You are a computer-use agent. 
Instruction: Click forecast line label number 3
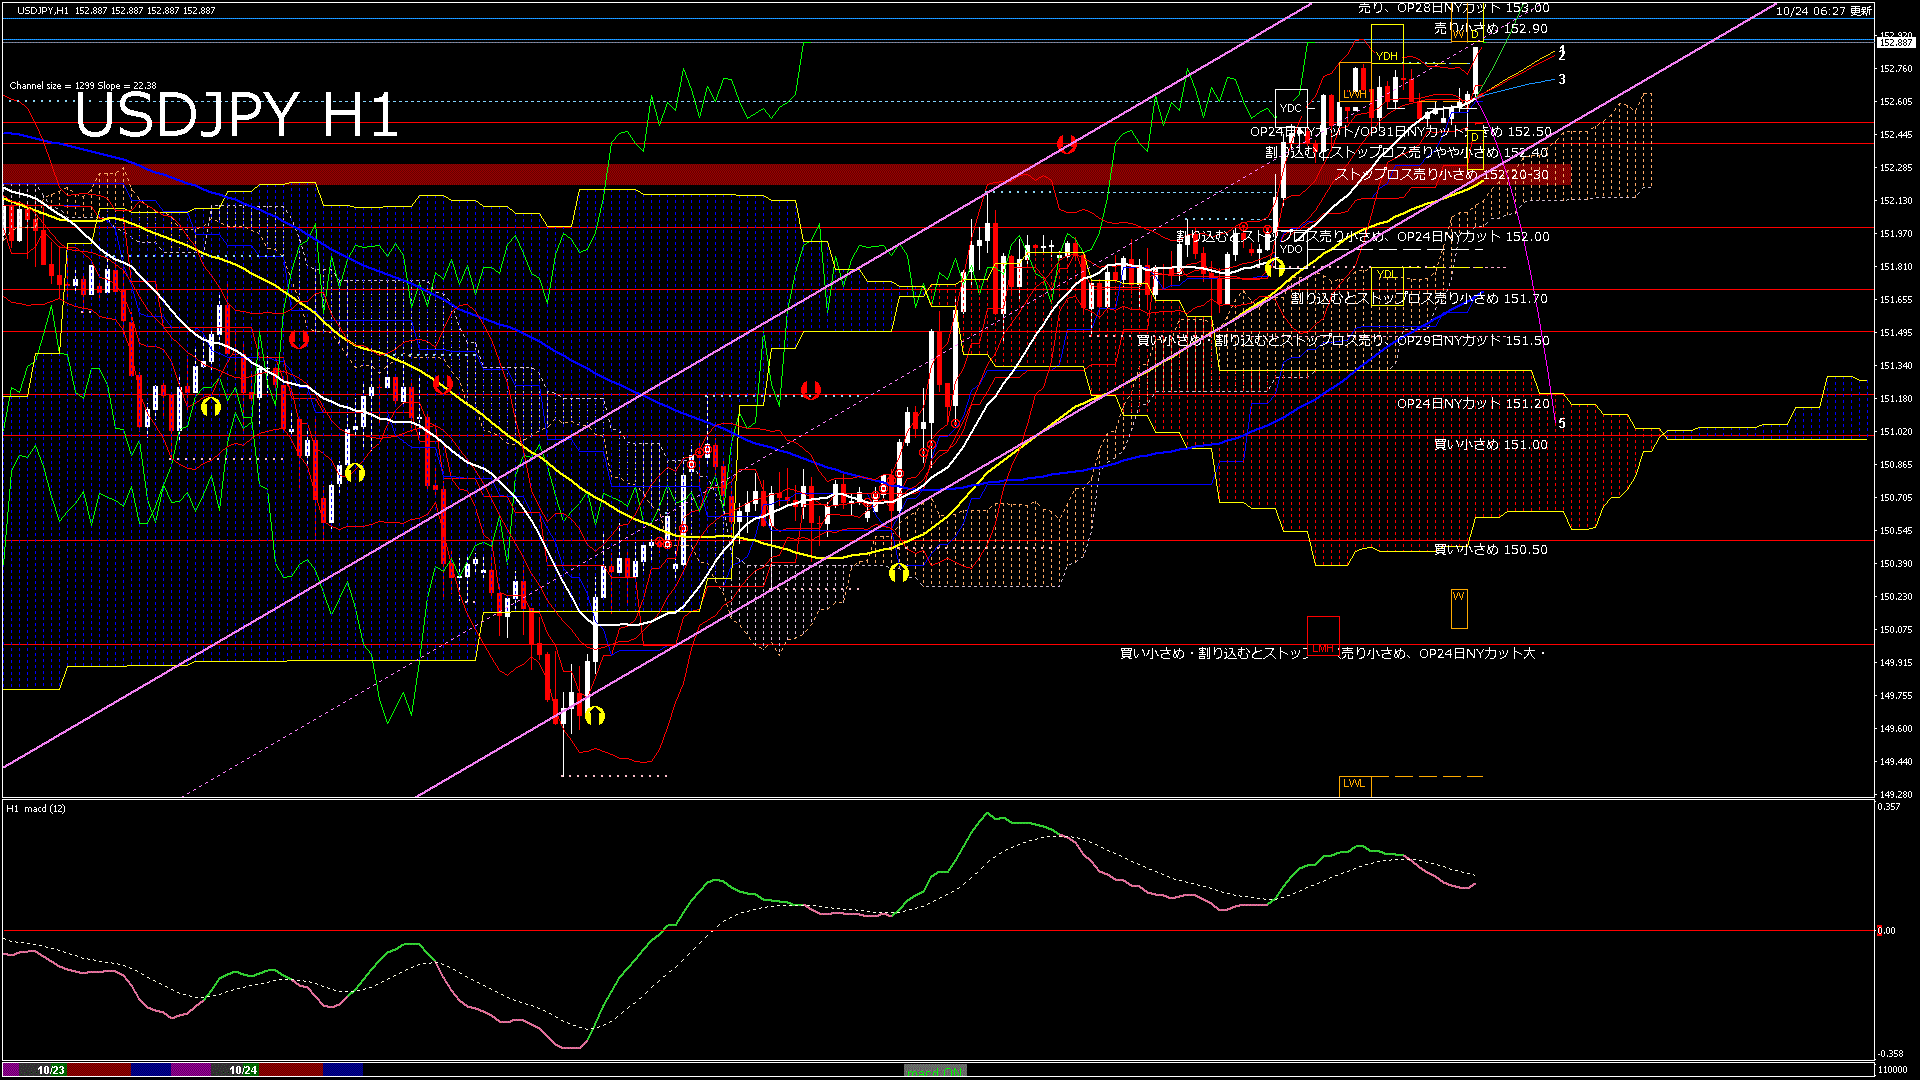pos(1562,80)
